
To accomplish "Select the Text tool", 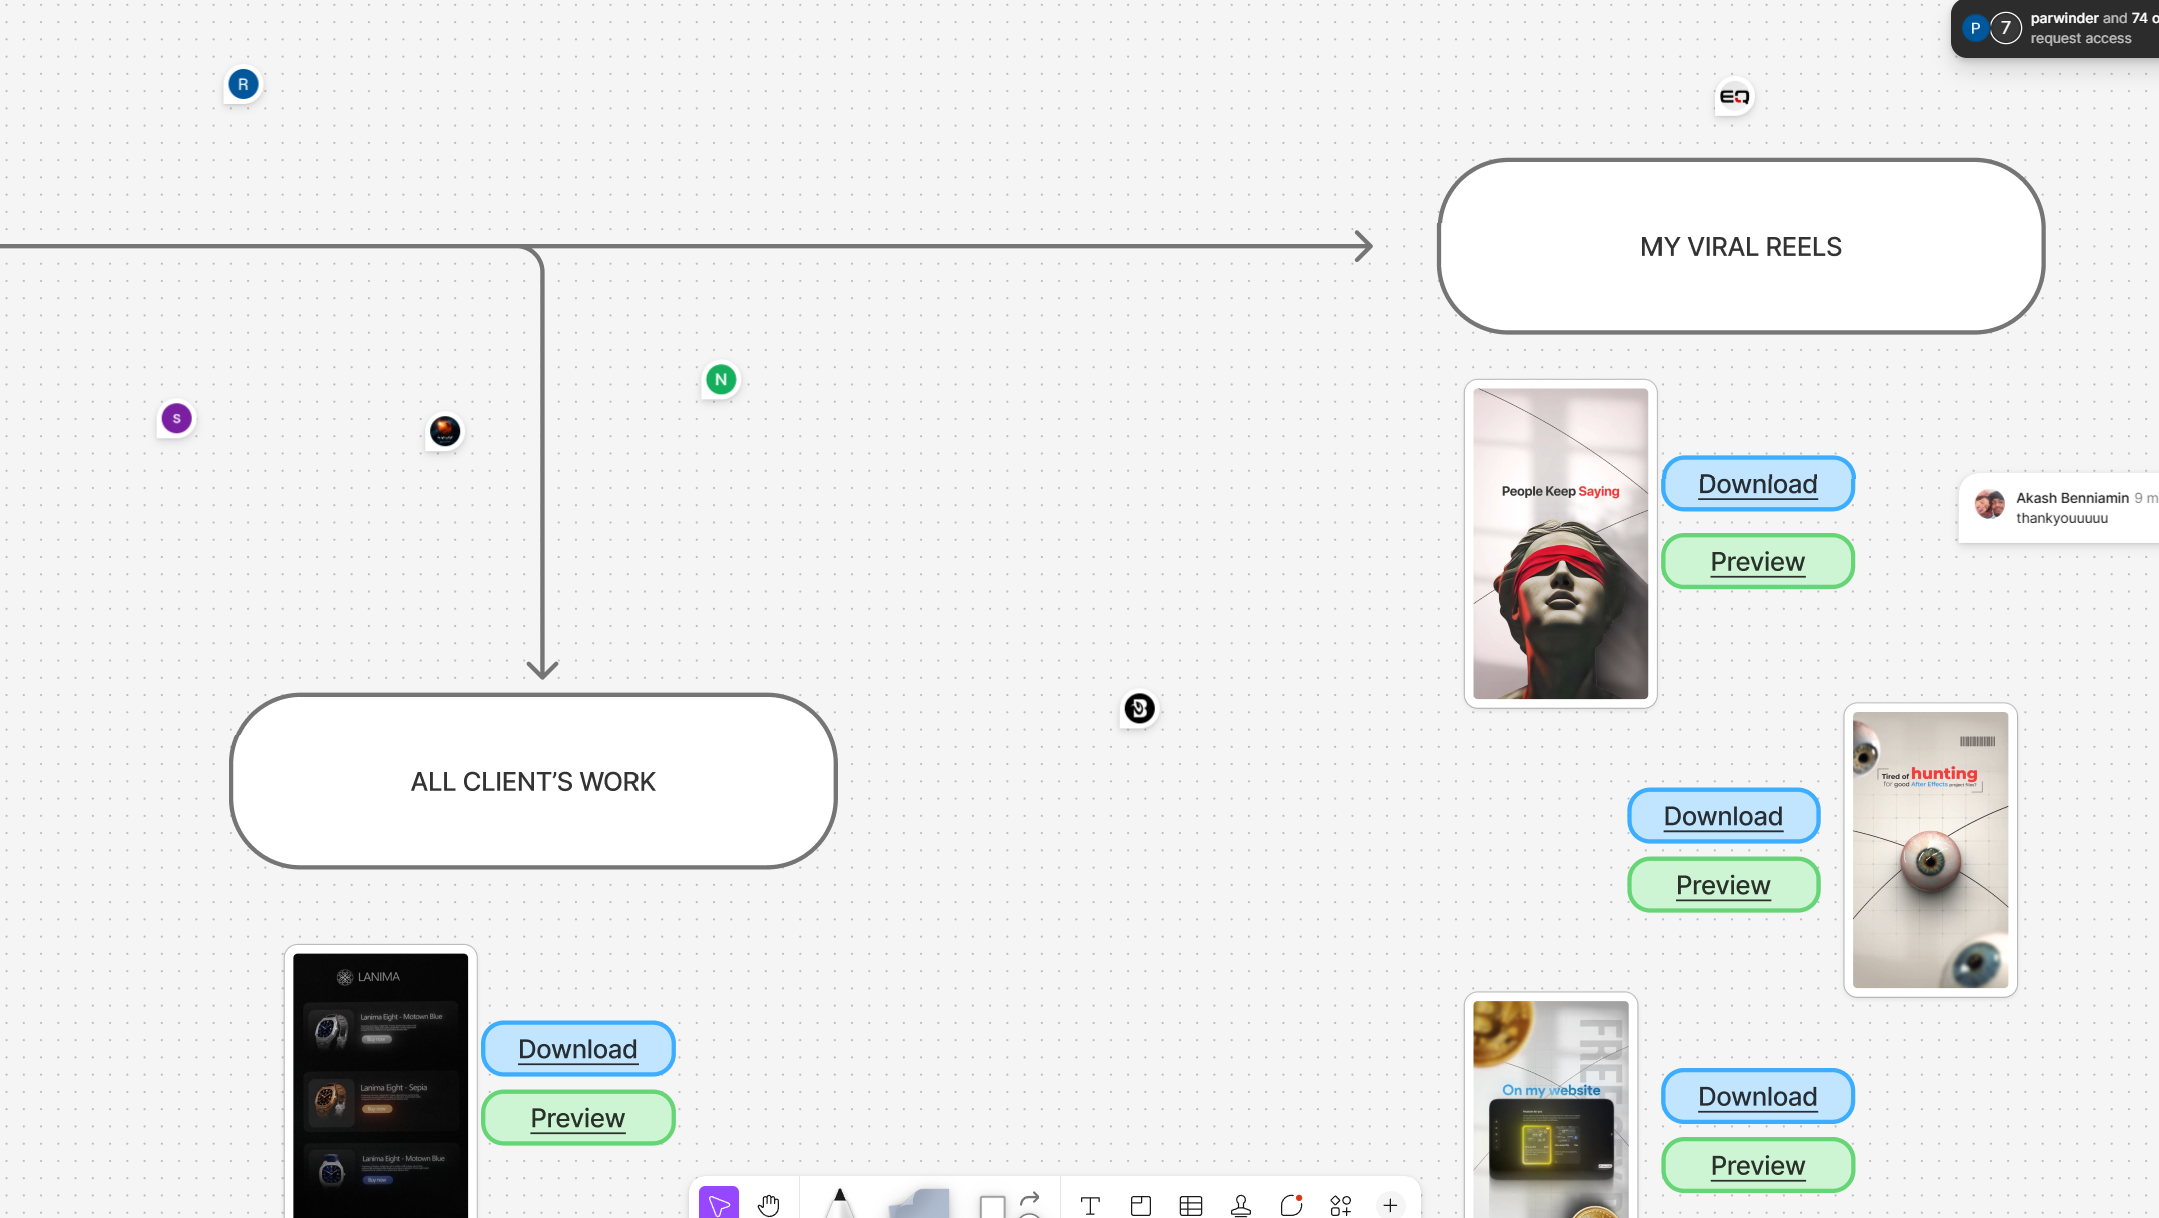I will (1090, 1205).
